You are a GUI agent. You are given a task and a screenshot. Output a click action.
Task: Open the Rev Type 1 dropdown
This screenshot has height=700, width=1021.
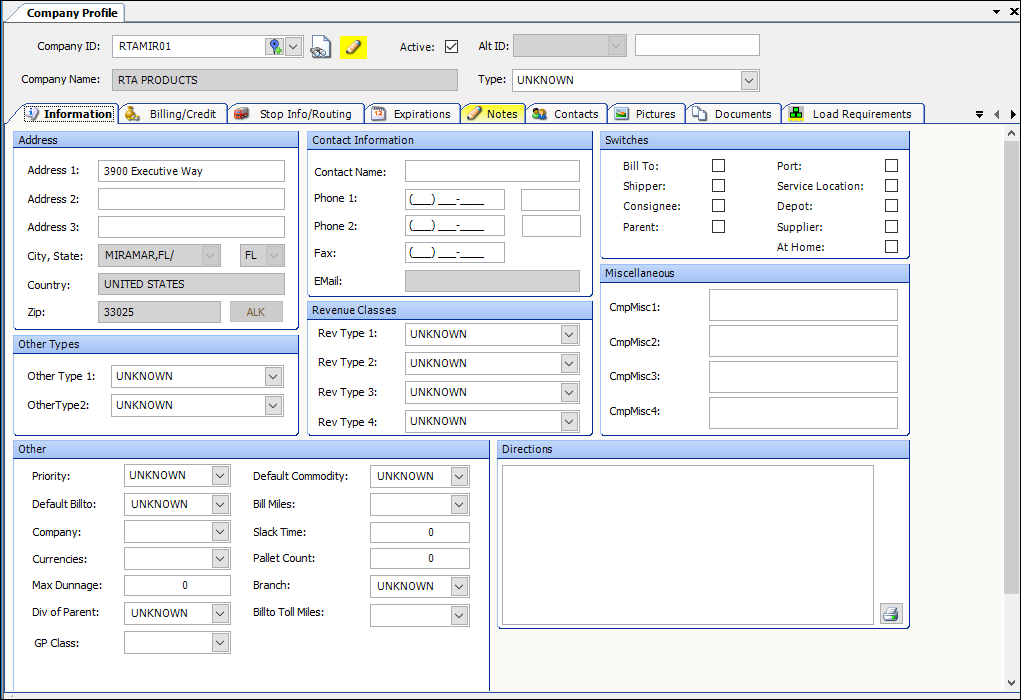pyautogui.click(x=569, y=334)
